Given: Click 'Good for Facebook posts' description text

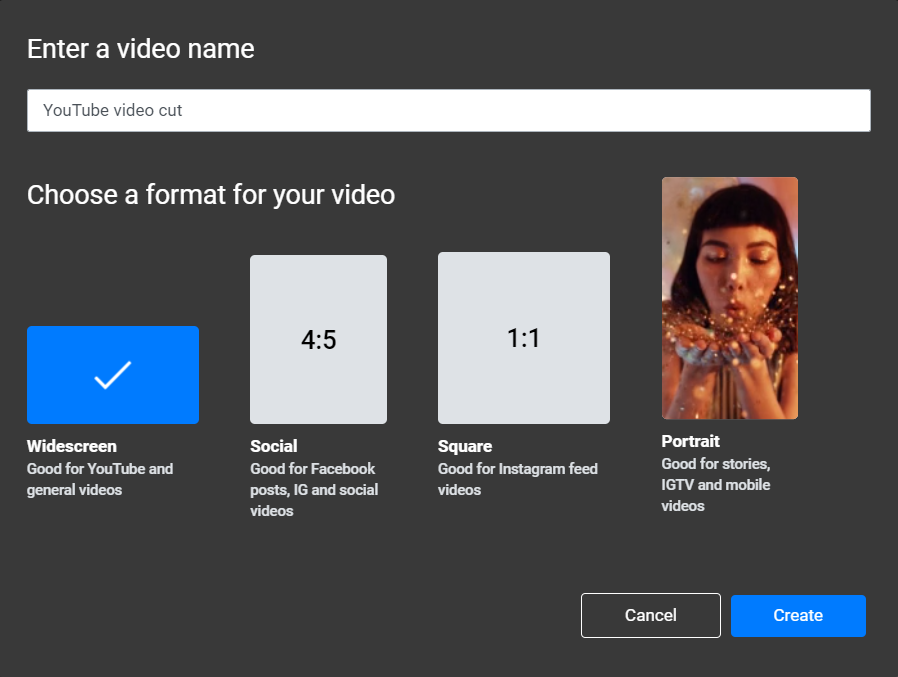Looking at the screenshot, I should [314, 490].
